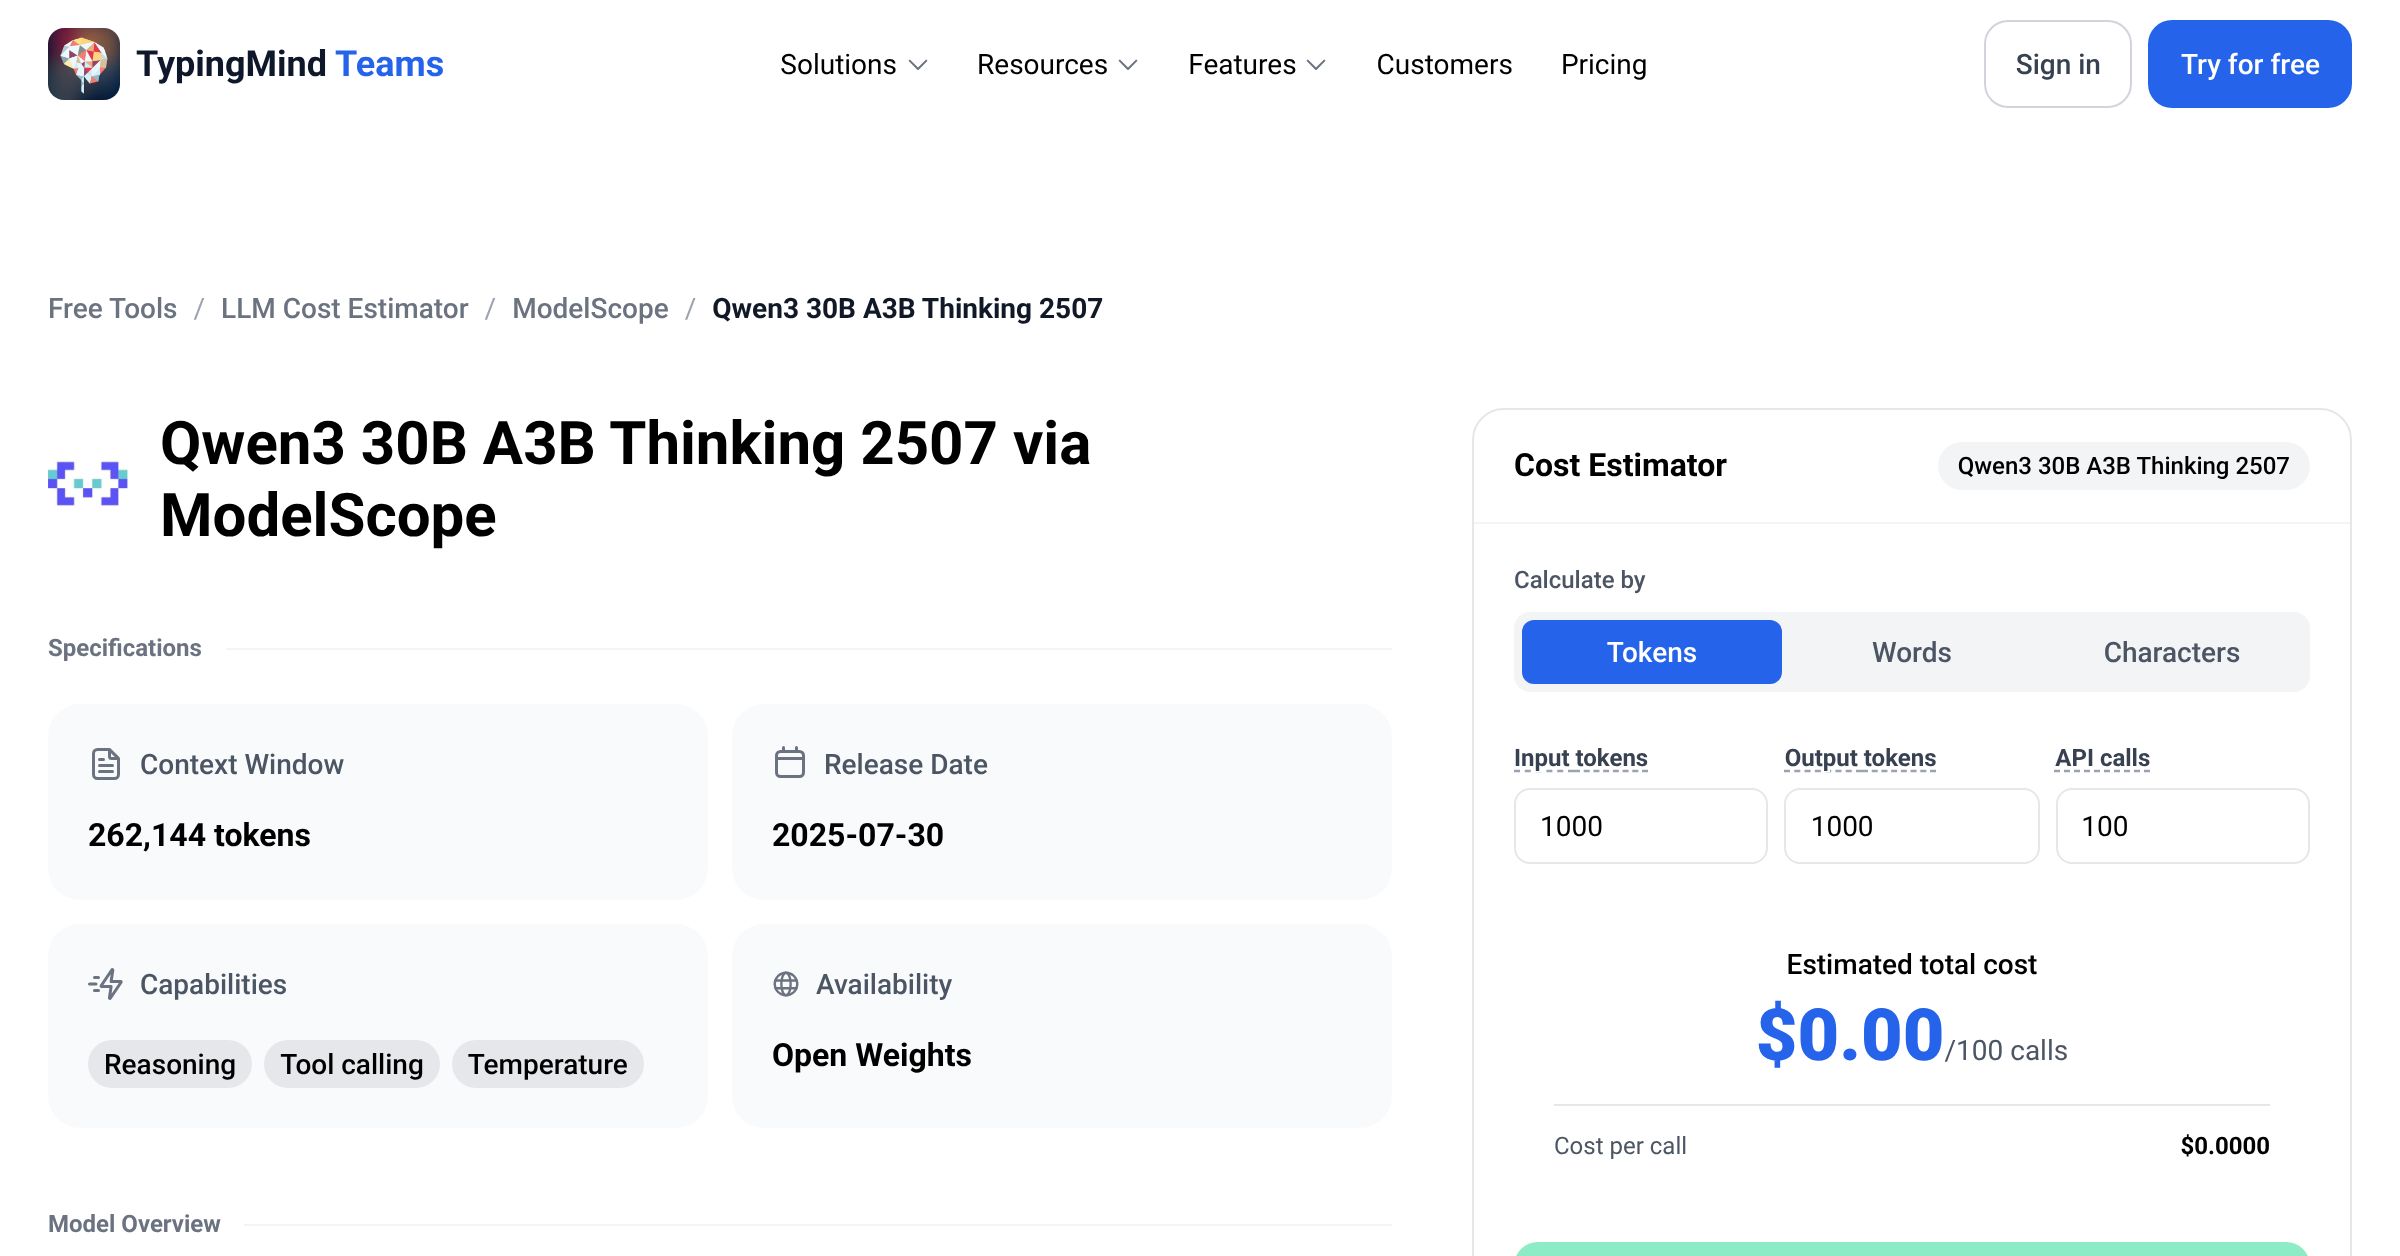2400x1256 pixels.
Task: Select Tokens calculation mode
Action: click(x=1651, y=652)
